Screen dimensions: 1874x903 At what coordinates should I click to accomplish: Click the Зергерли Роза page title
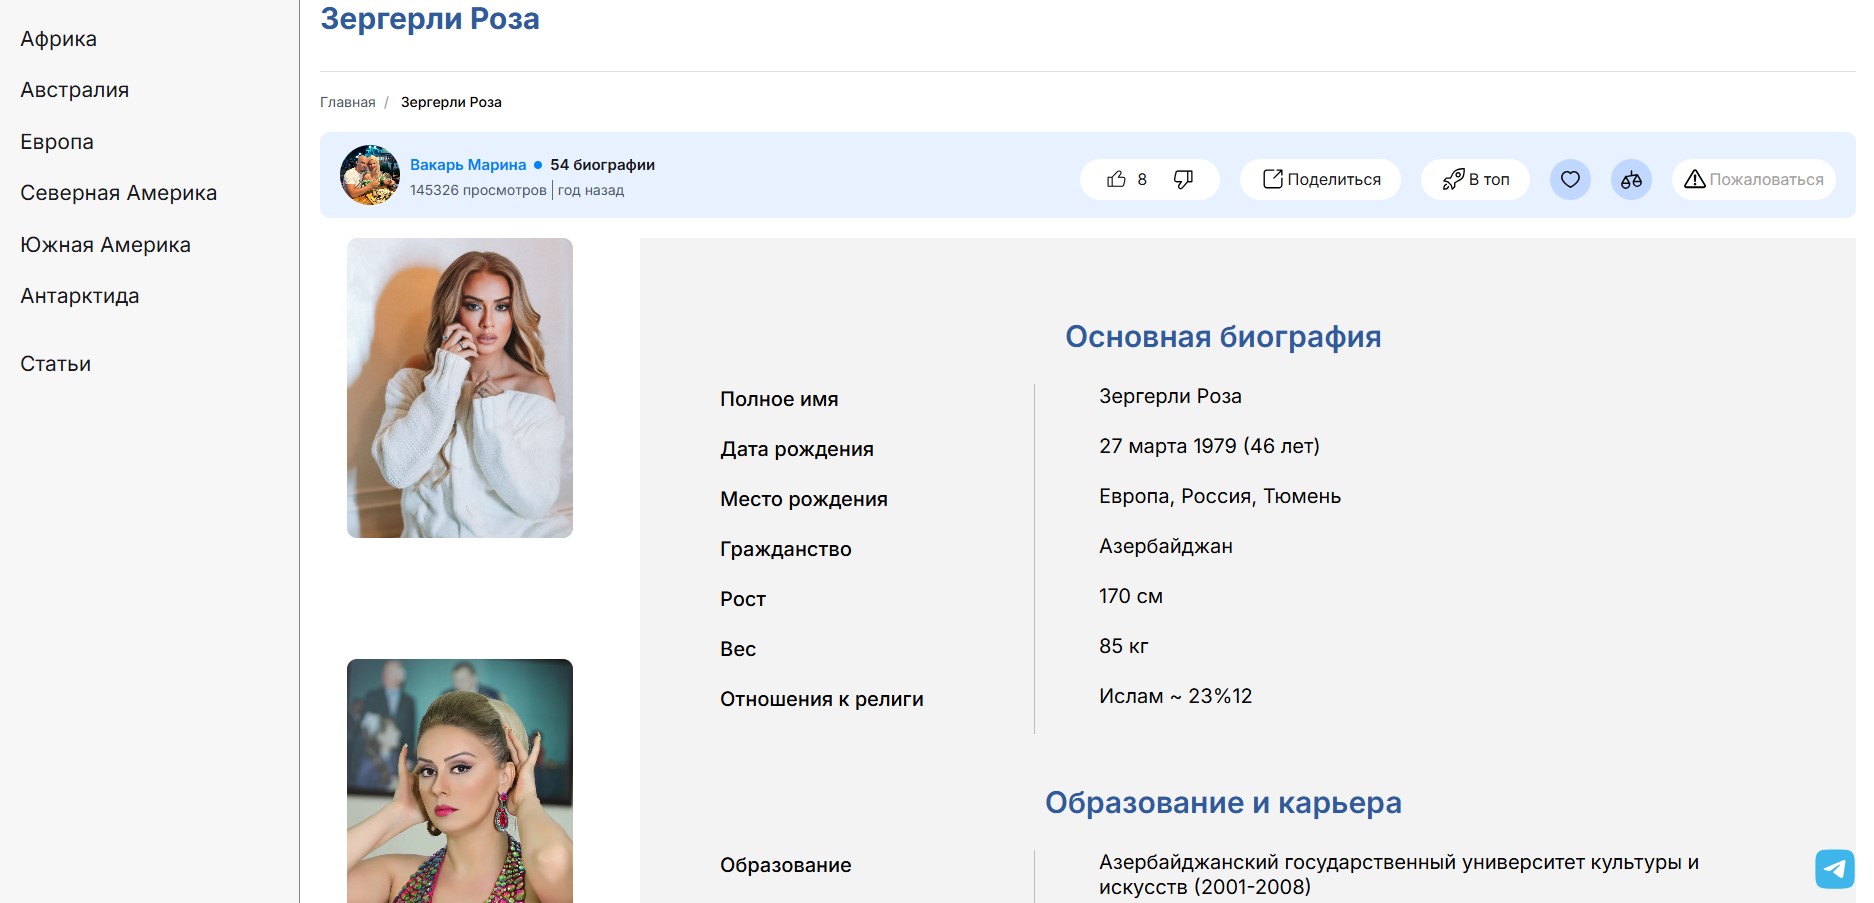(x=429, y=18)
